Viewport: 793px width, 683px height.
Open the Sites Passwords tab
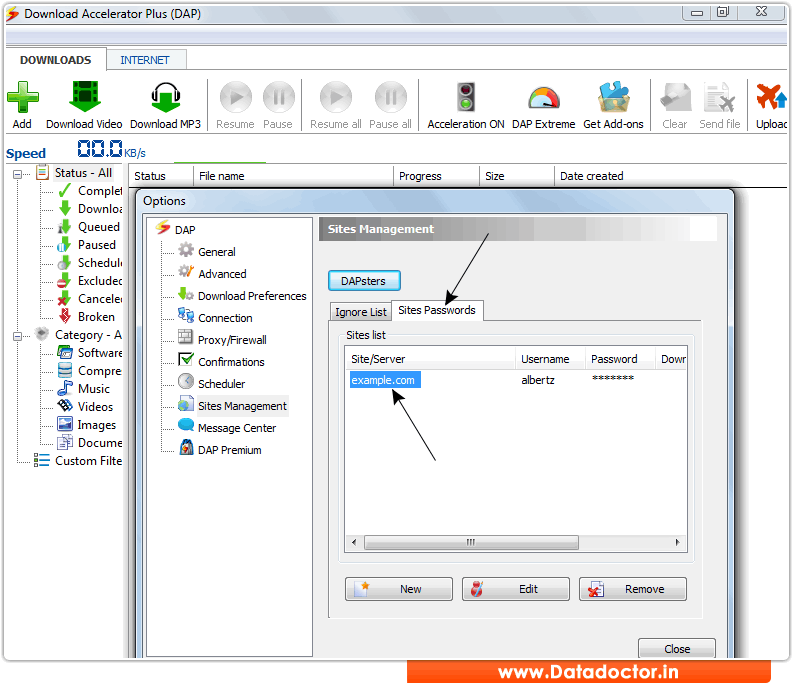coord(437,310)
